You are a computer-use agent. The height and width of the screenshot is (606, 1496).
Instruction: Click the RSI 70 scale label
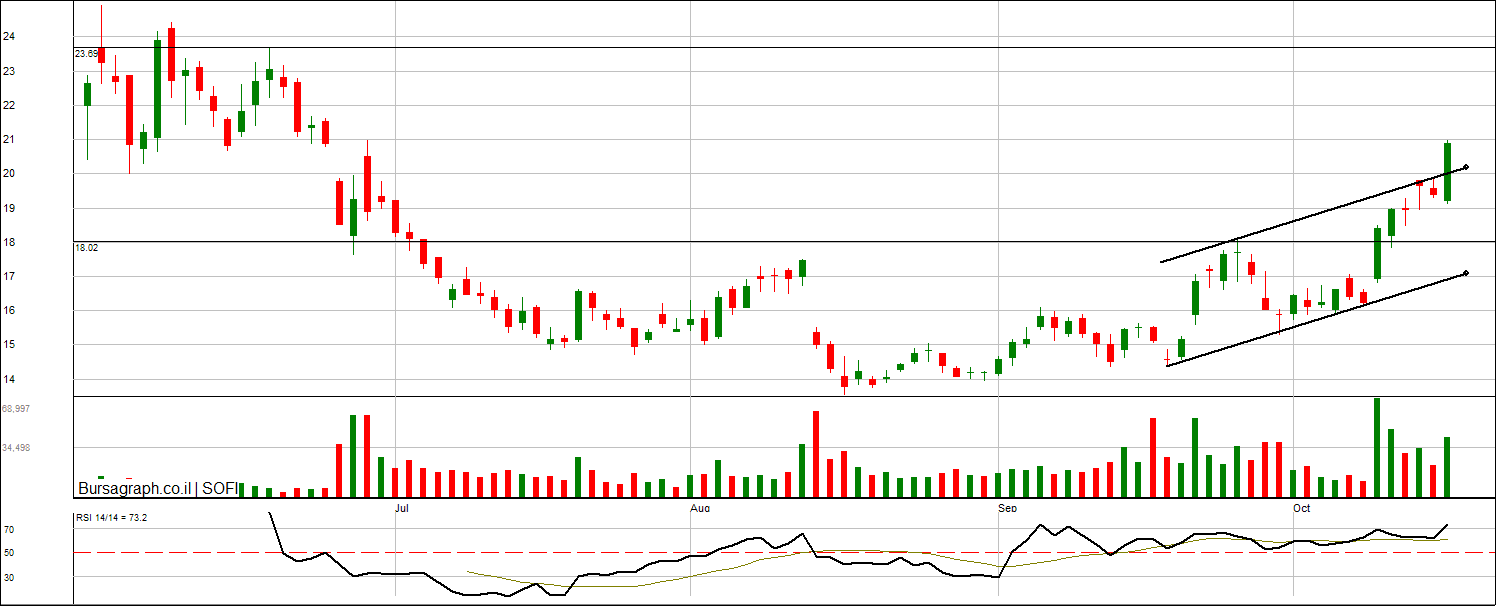coord(8,529)
